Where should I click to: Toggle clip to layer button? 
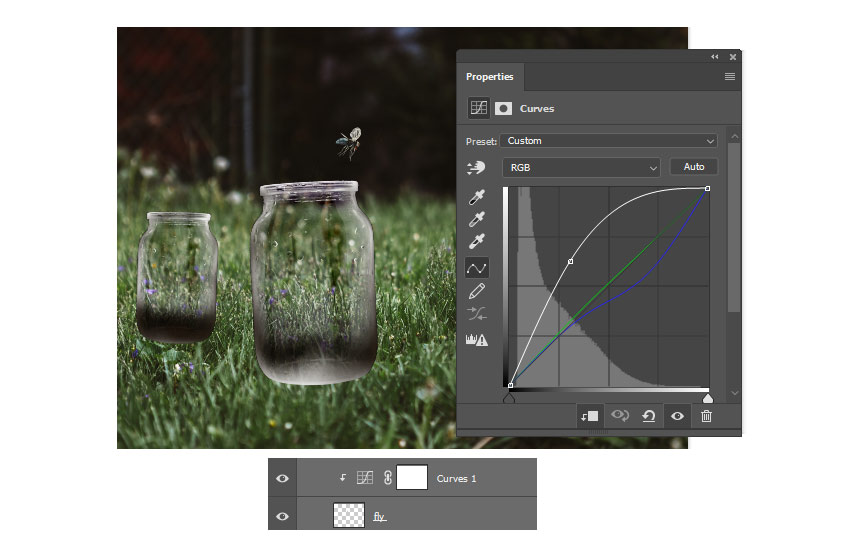point(589,416)
